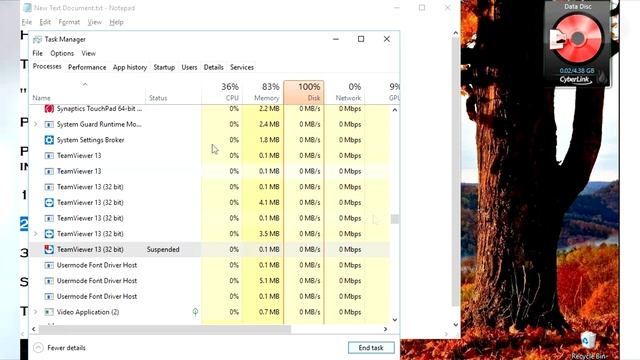This screenshot has width=640, height=360.
Task: Switch to the Users tab
Action: [189, 67]
